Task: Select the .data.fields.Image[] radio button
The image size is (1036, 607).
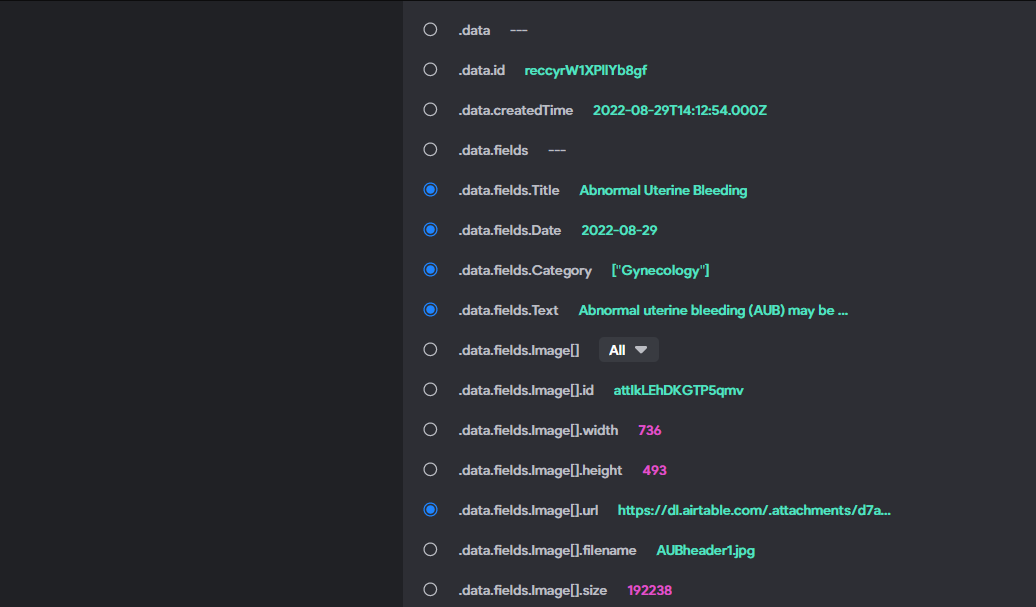Action: 430,349
